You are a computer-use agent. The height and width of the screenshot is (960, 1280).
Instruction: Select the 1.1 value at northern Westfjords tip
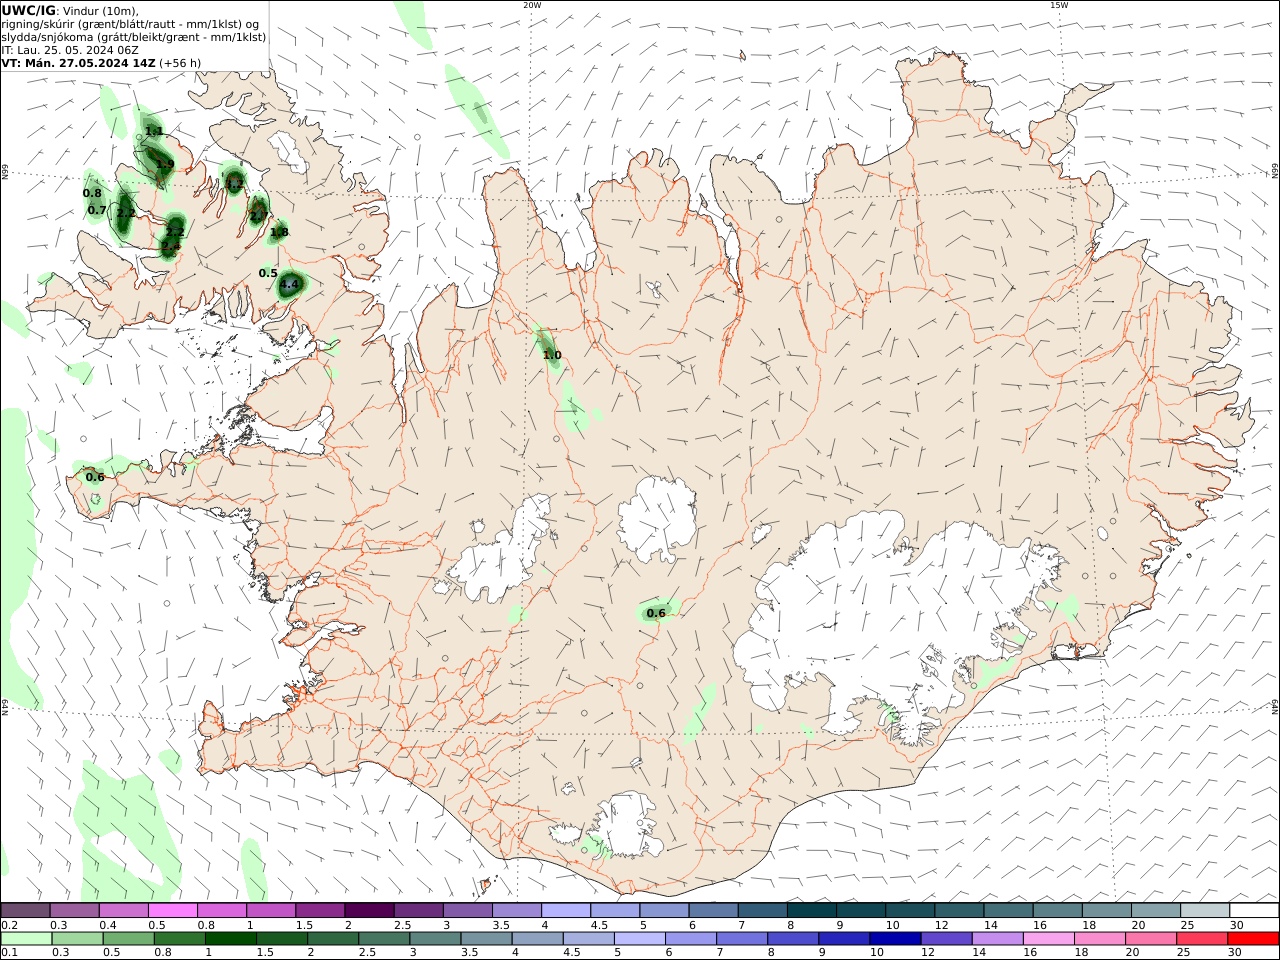pyautogui.click(x=154, y=131)
